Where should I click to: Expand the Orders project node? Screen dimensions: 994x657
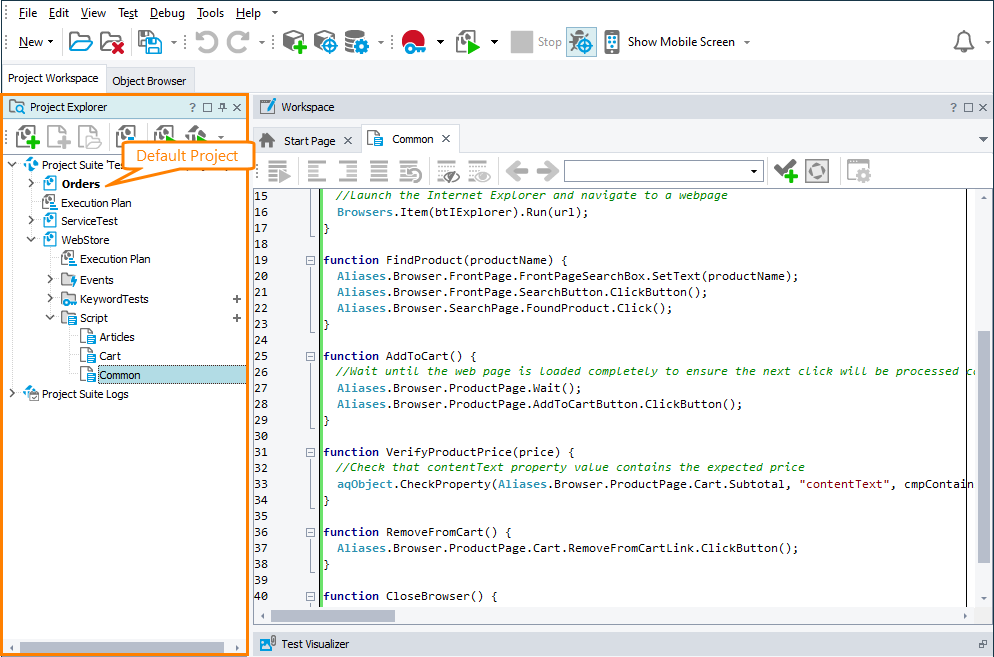point(31,184)
